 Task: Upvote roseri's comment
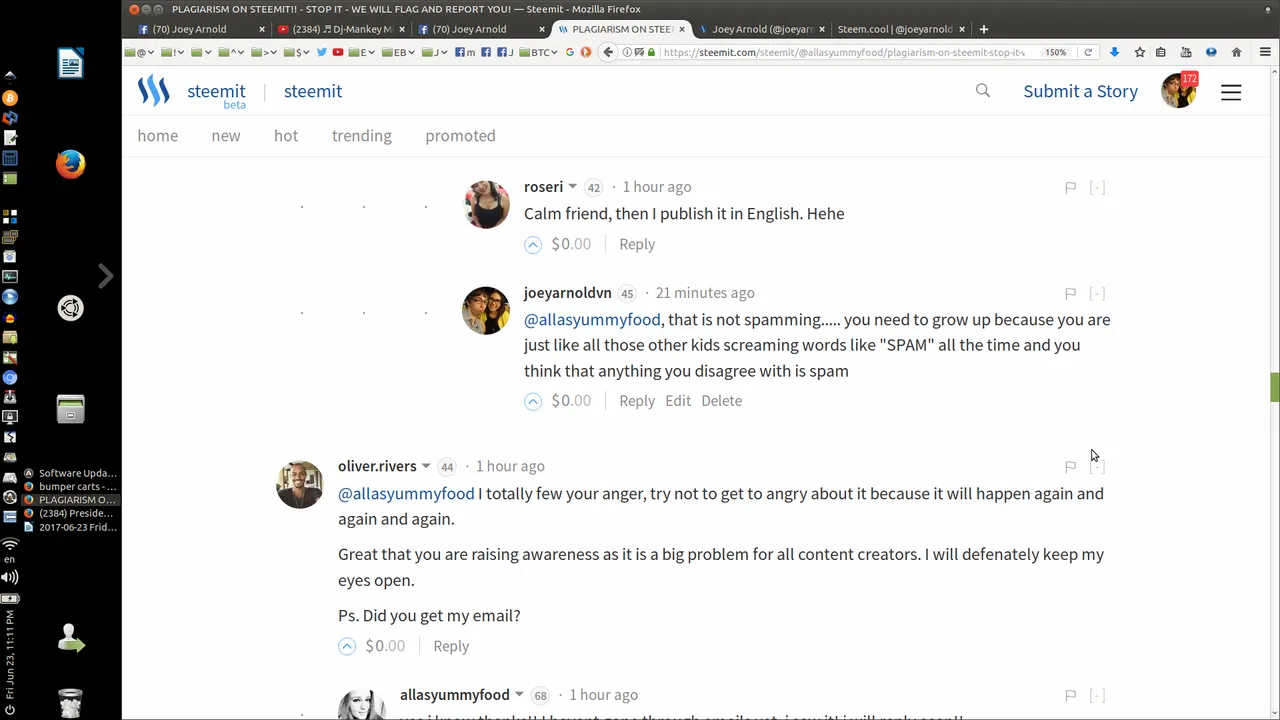533,244
